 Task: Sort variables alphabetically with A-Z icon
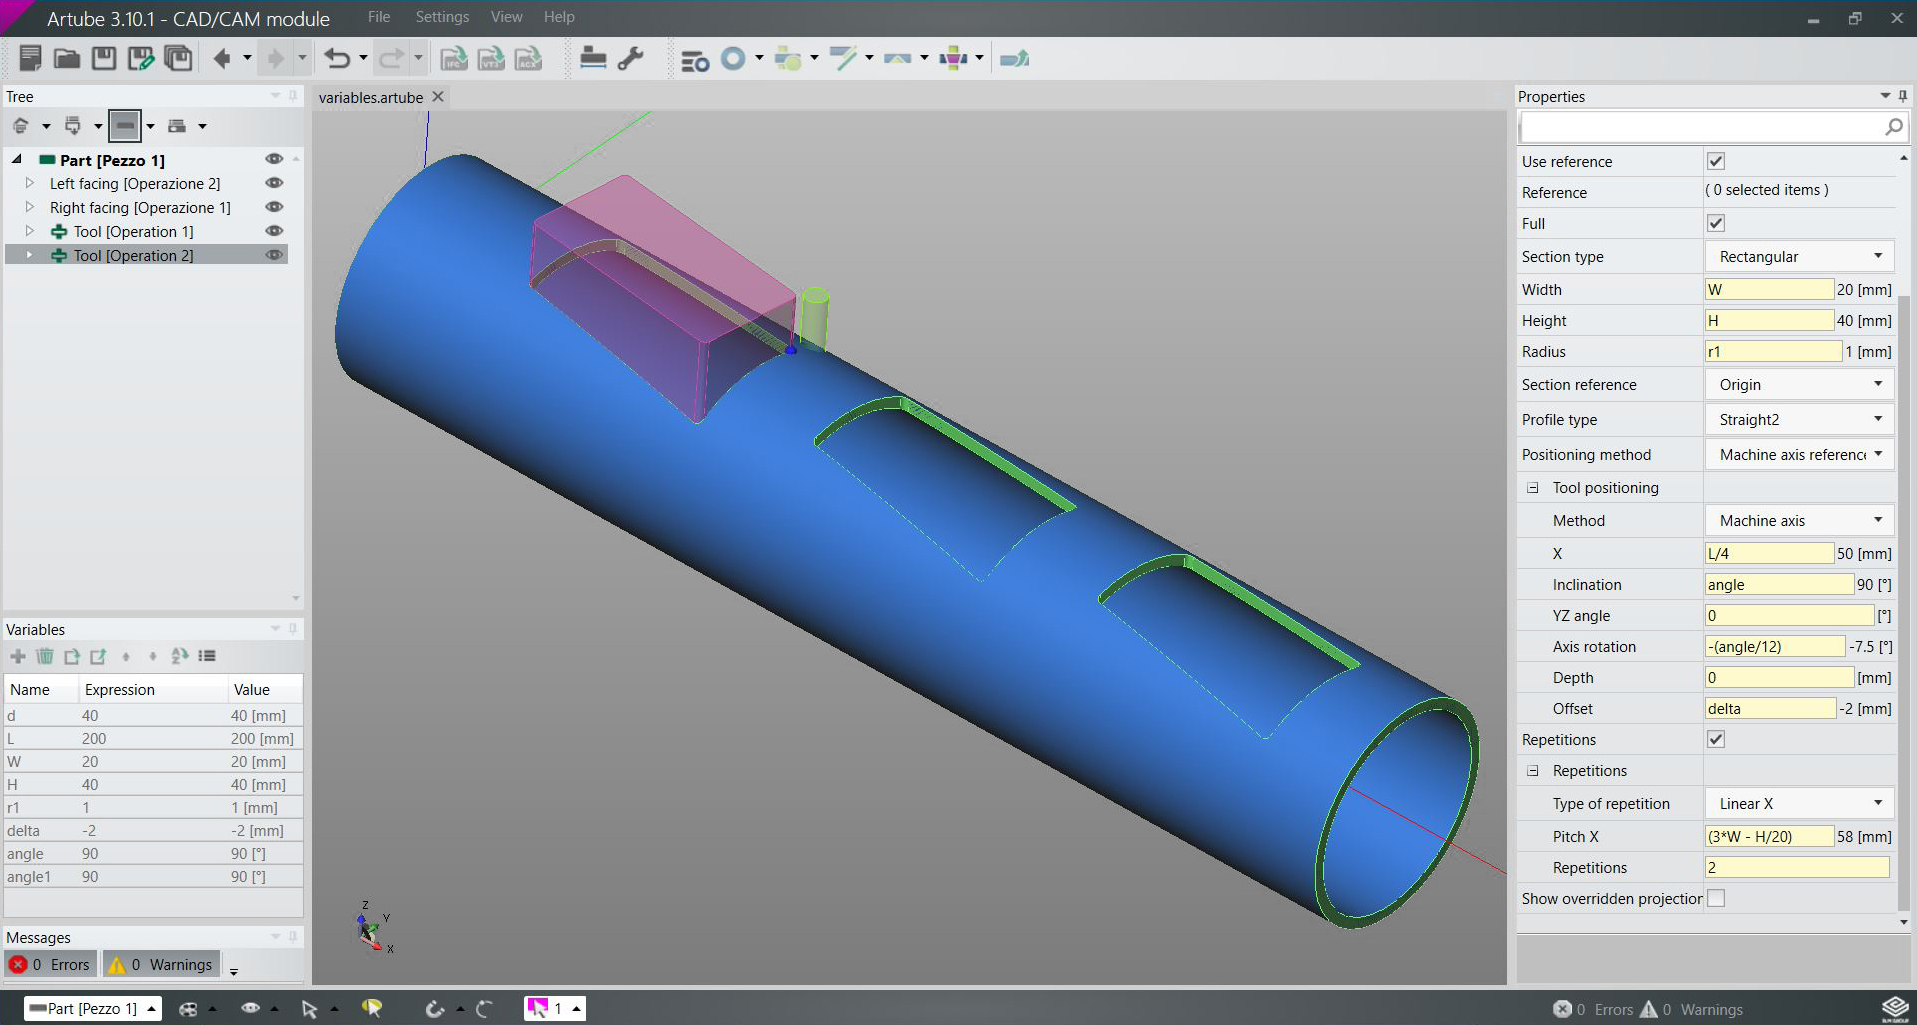pos(180,656)
